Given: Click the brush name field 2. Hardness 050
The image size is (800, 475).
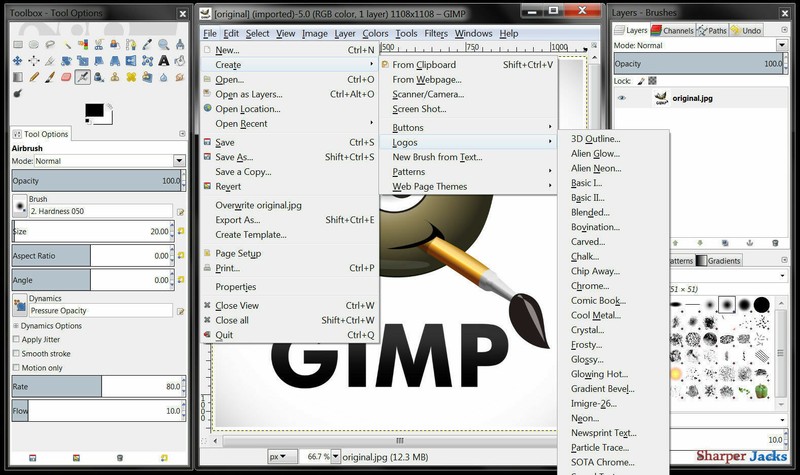Looking at the screenshot, I should (101, 211).
